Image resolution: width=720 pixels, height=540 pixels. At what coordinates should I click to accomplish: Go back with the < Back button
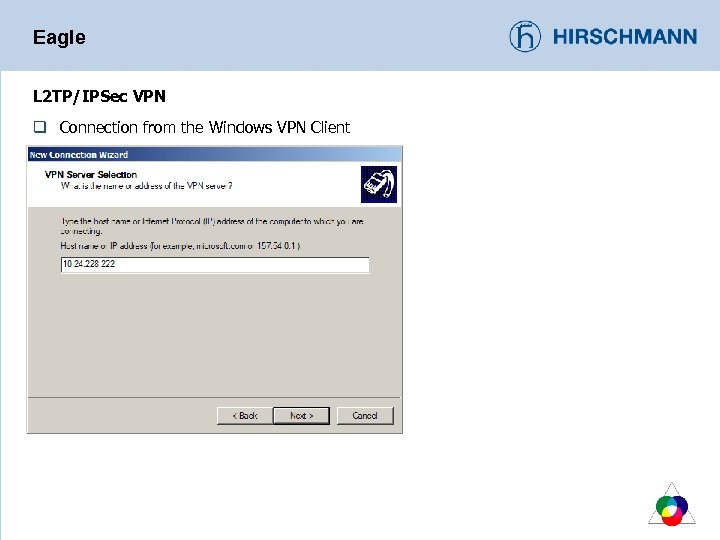245,416
